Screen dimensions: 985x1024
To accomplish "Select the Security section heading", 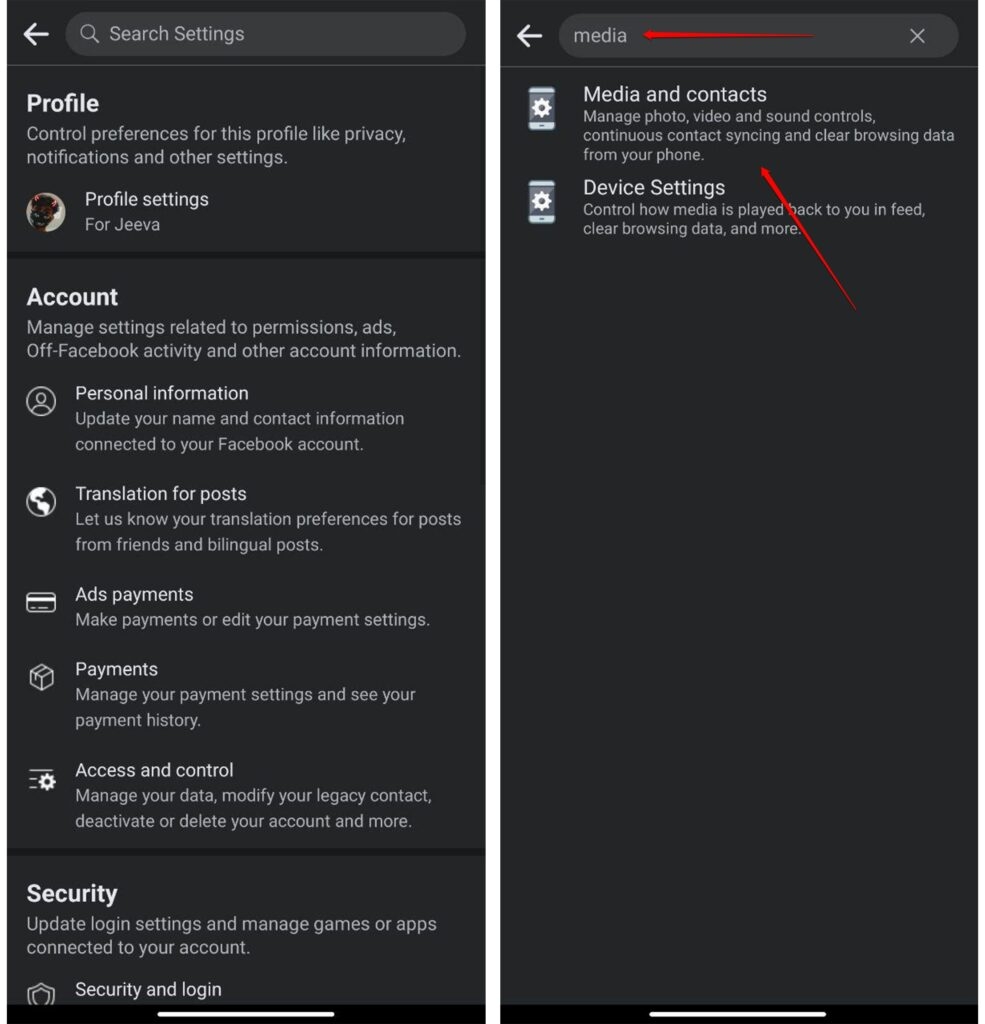I will (x=72, y=893).
